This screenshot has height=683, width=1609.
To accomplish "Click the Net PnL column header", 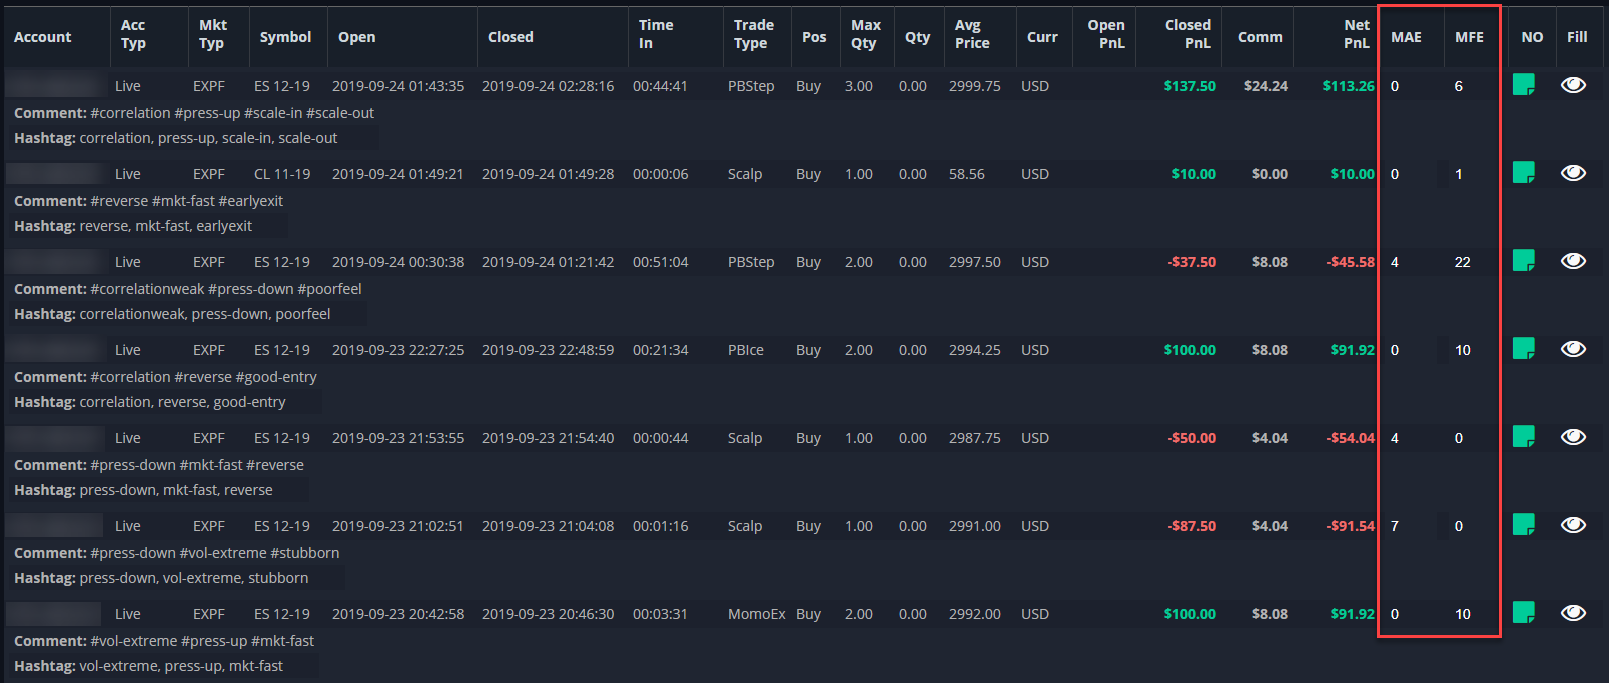I will pos(1356,34).
